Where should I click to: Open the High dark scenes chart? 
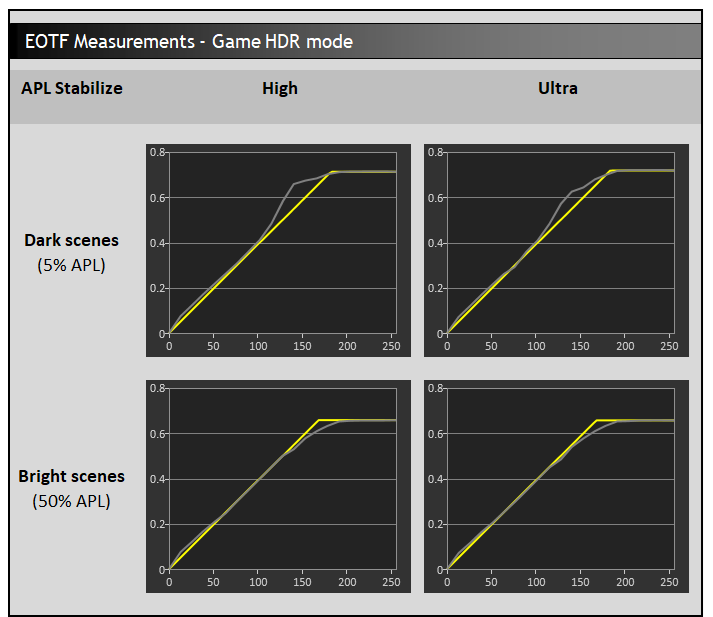click(278, 251)
